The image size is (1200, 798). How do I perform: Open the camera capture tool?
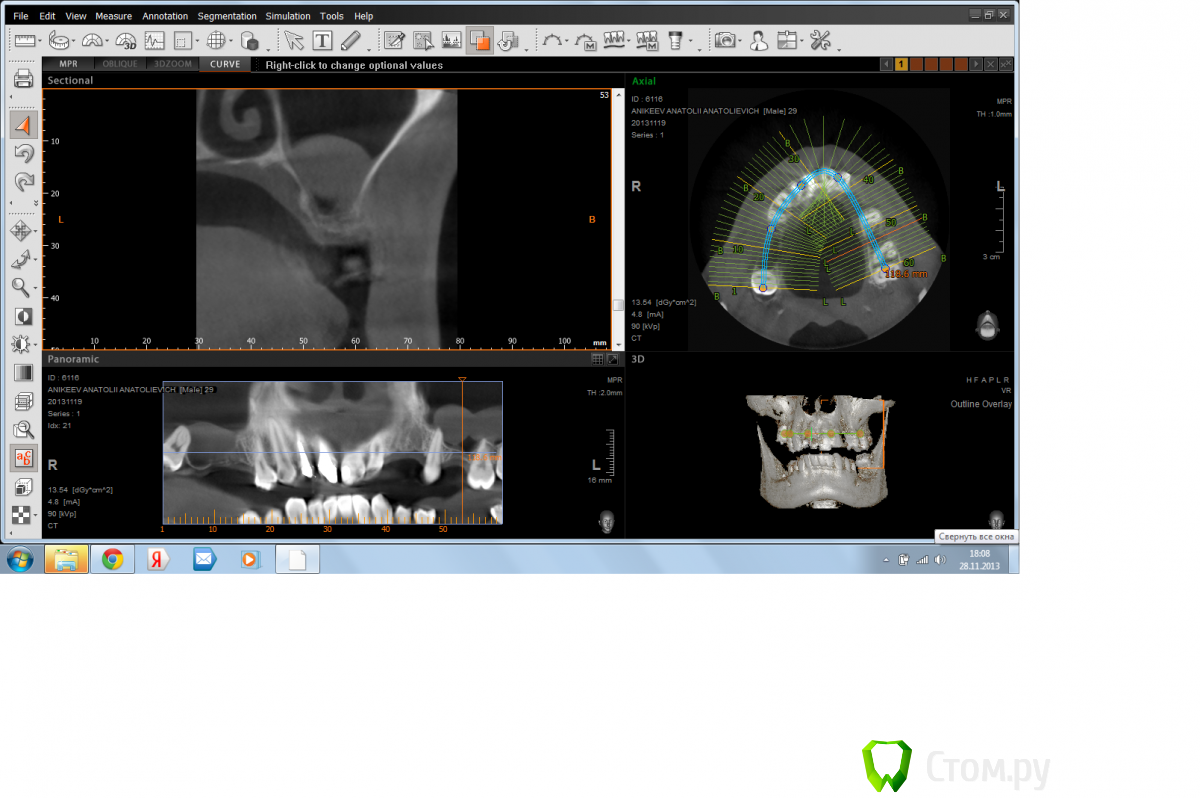click(725, 41)
